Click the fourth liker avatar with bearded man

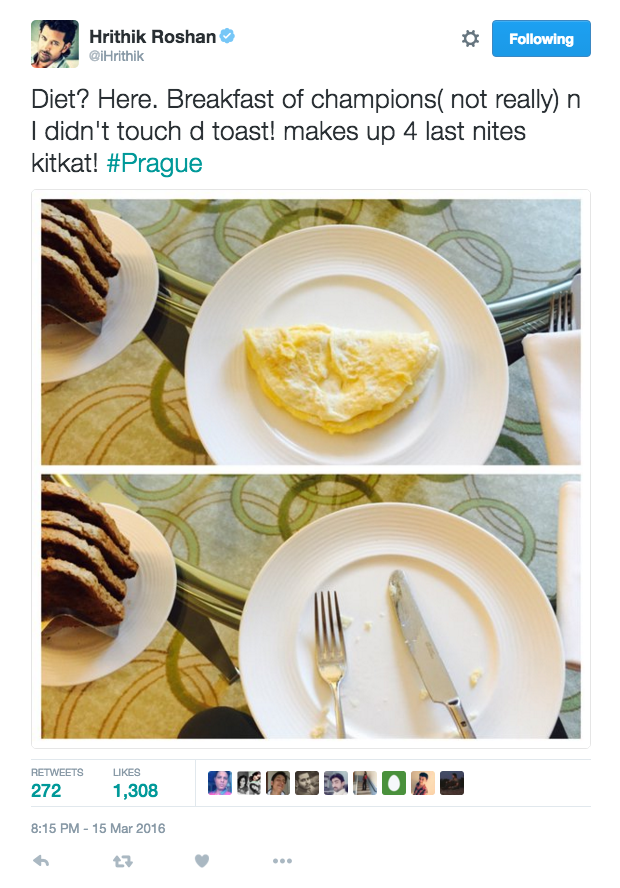[307, 783]
